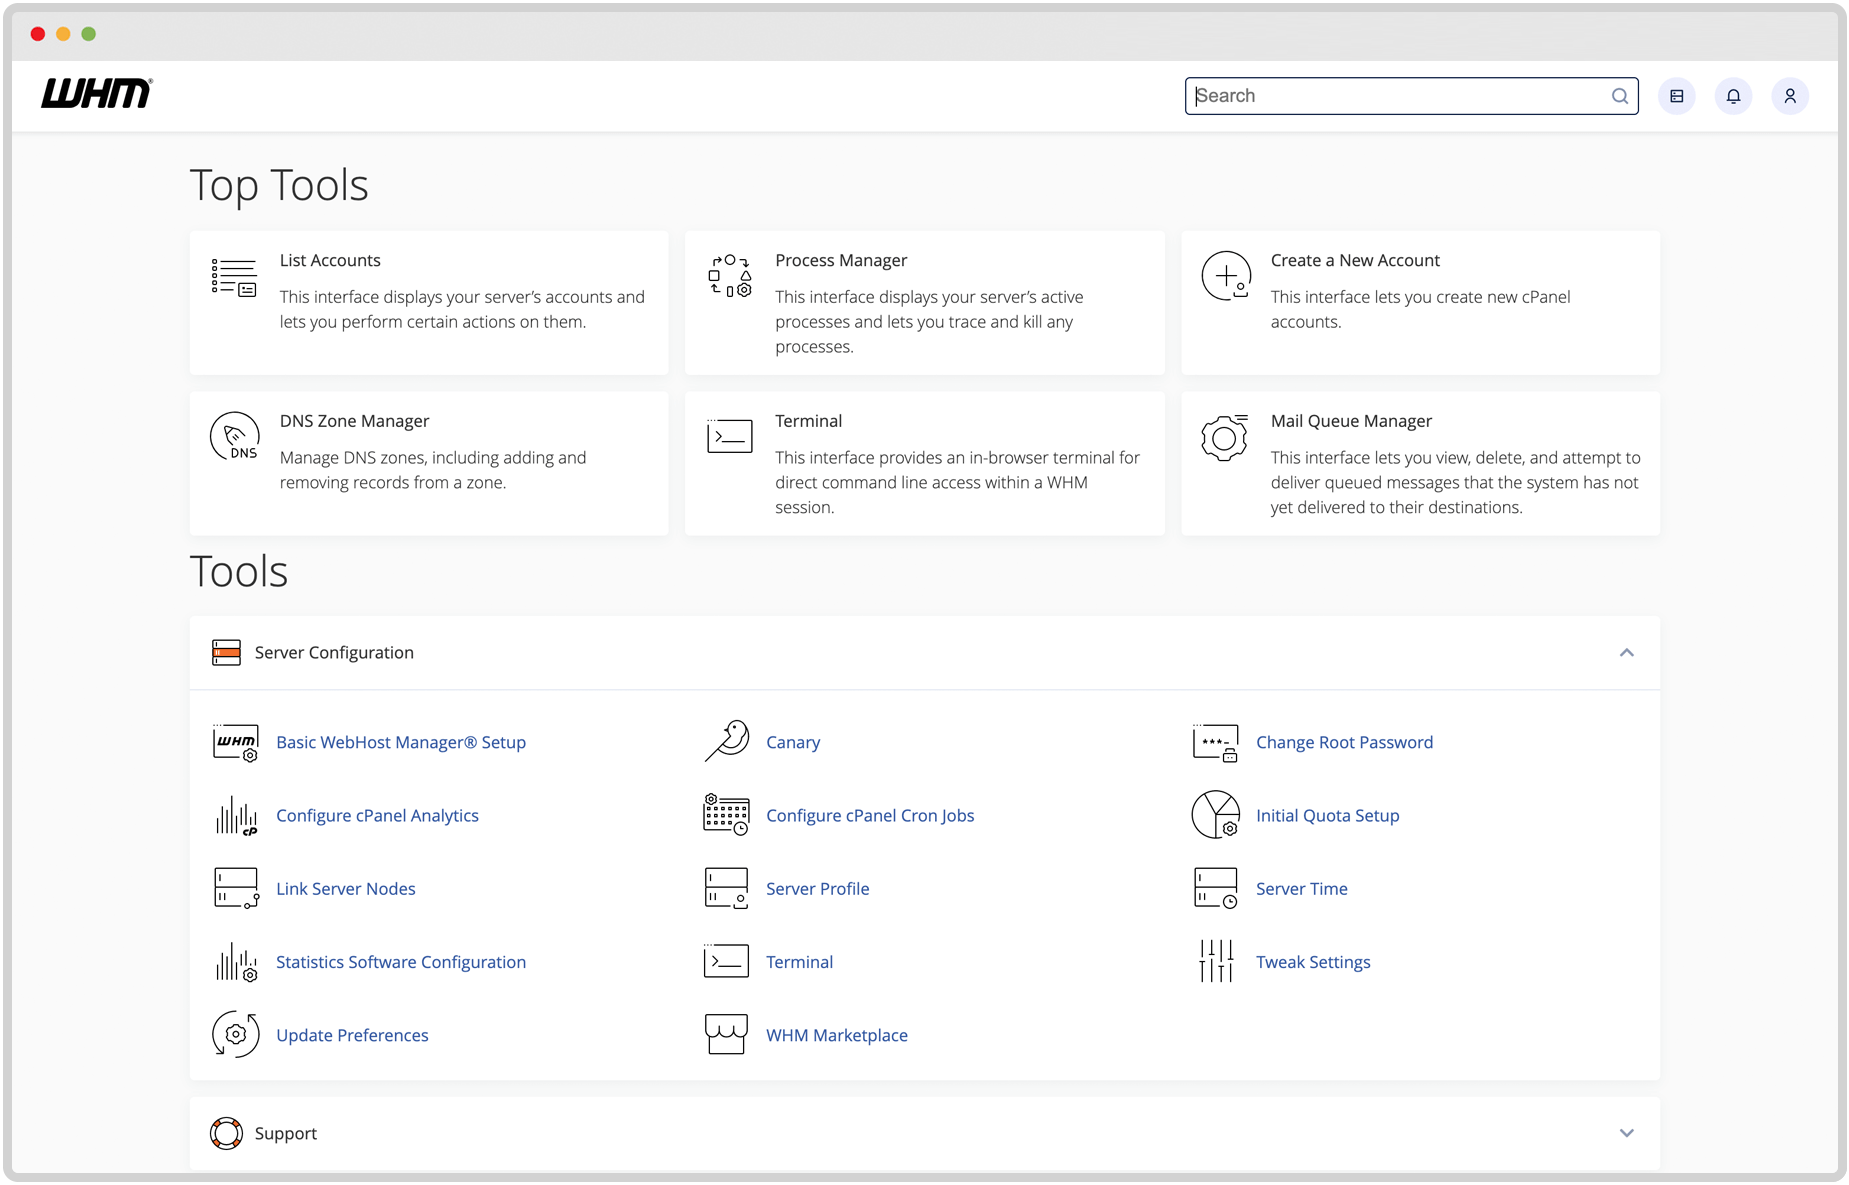
Task: Open the Terminal link in Tools list
Action: coord(799,962)
